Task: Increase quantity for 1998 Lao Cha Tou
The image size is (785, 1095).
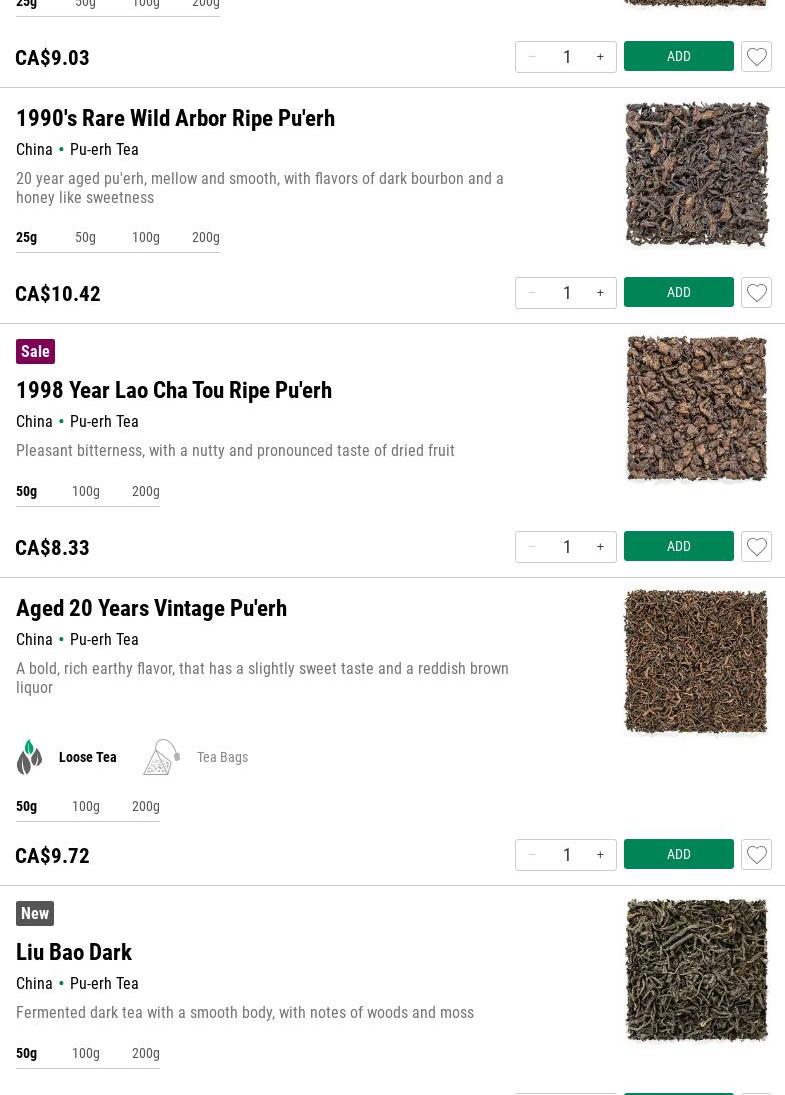Action: coord(600,547)
